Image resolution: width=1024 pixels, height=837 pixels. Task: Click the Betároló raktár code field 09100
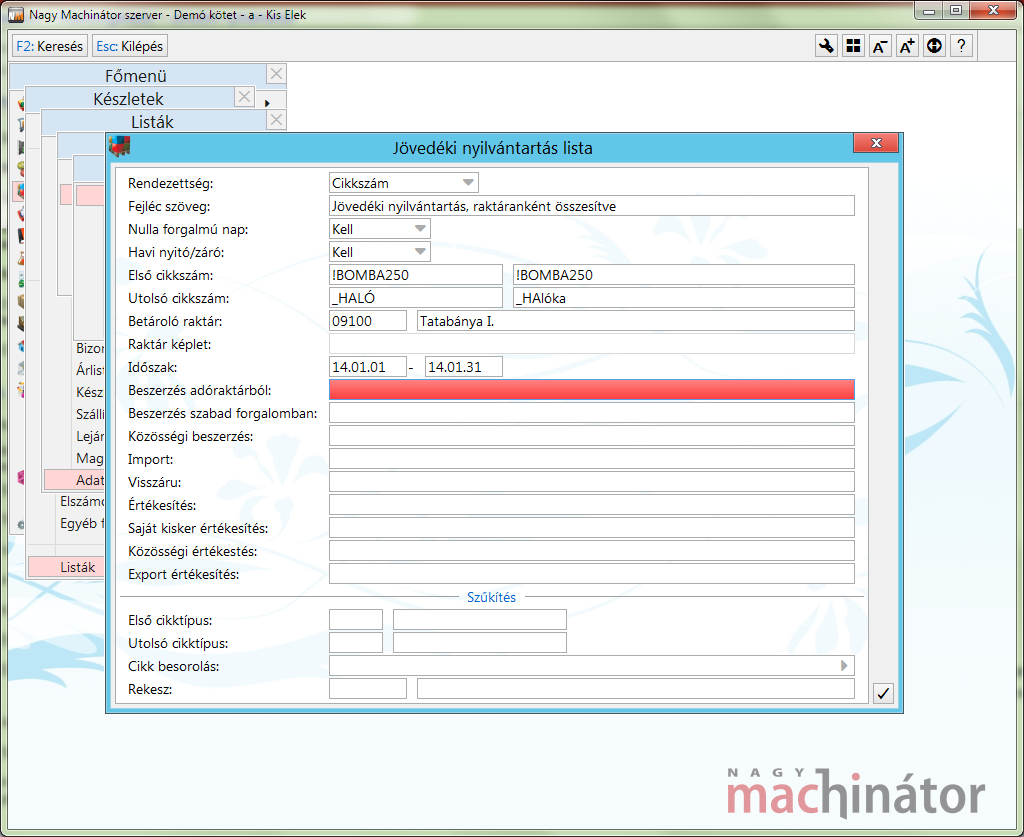[x=368, y=321]
